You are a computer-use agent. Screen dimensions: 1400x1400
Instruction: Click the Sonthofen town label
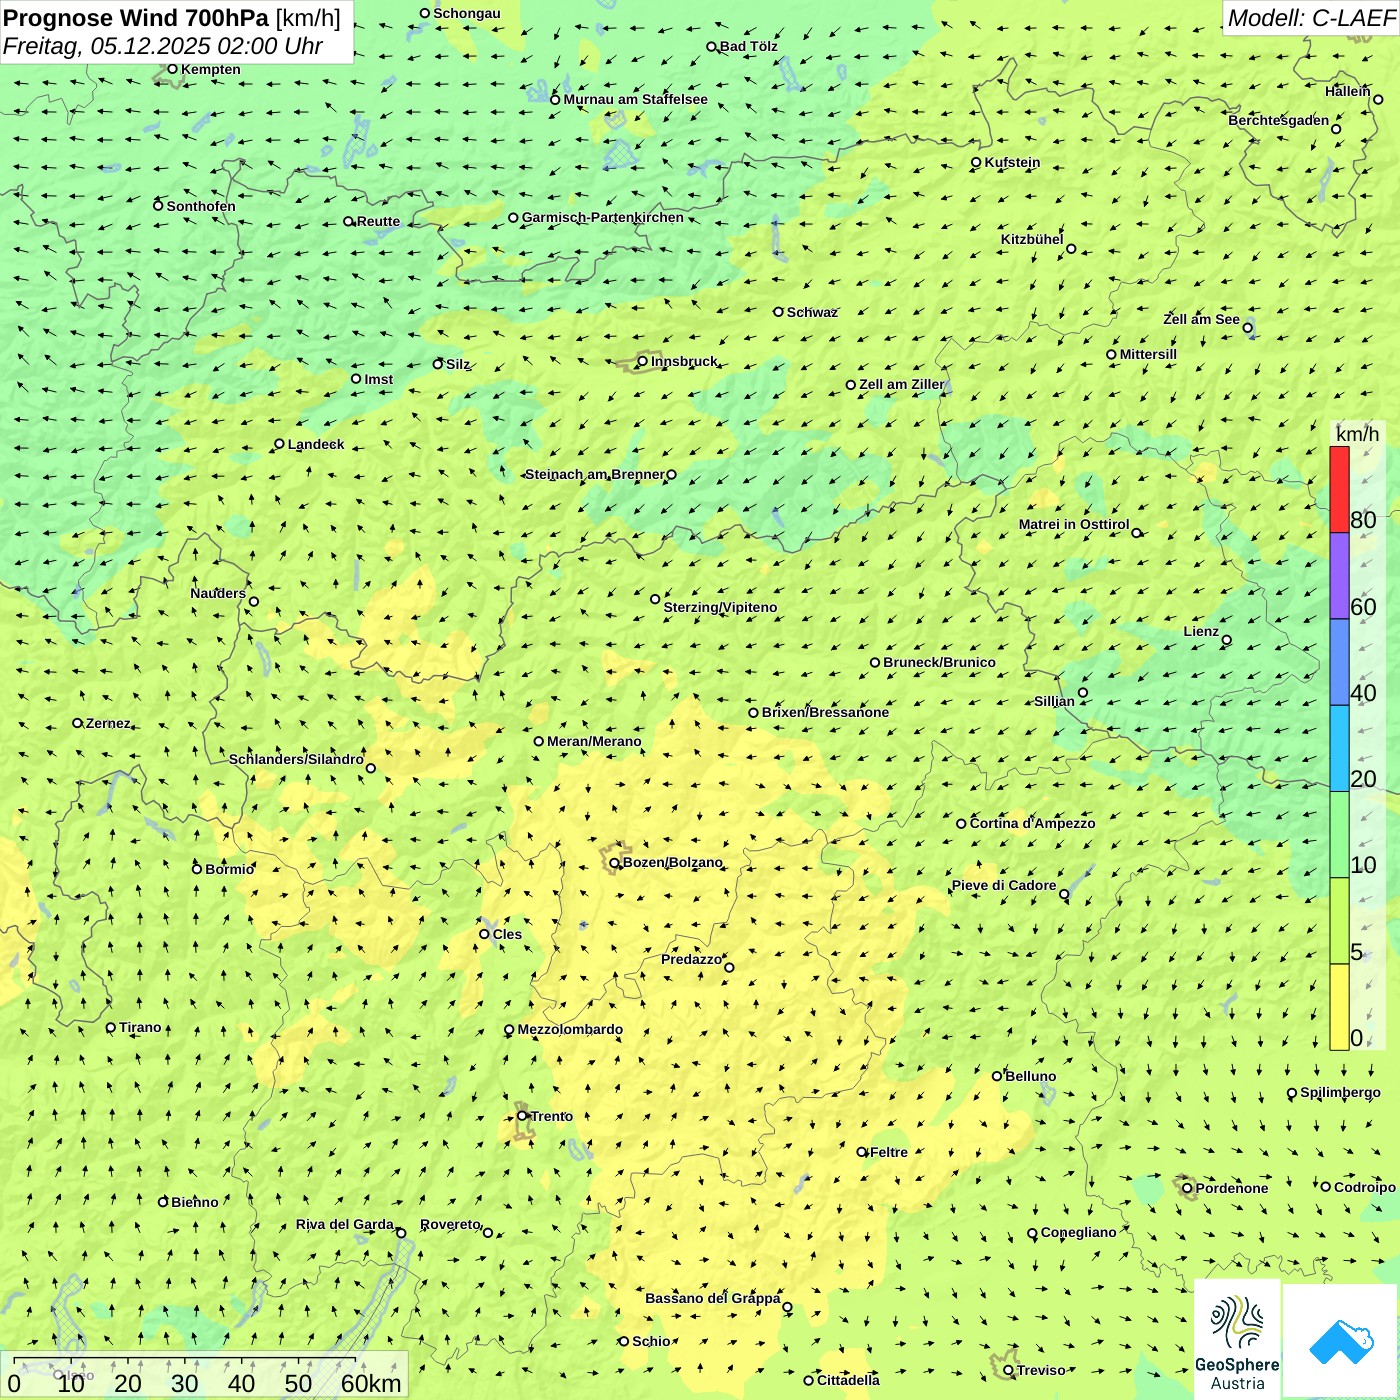tap(201, 206)
